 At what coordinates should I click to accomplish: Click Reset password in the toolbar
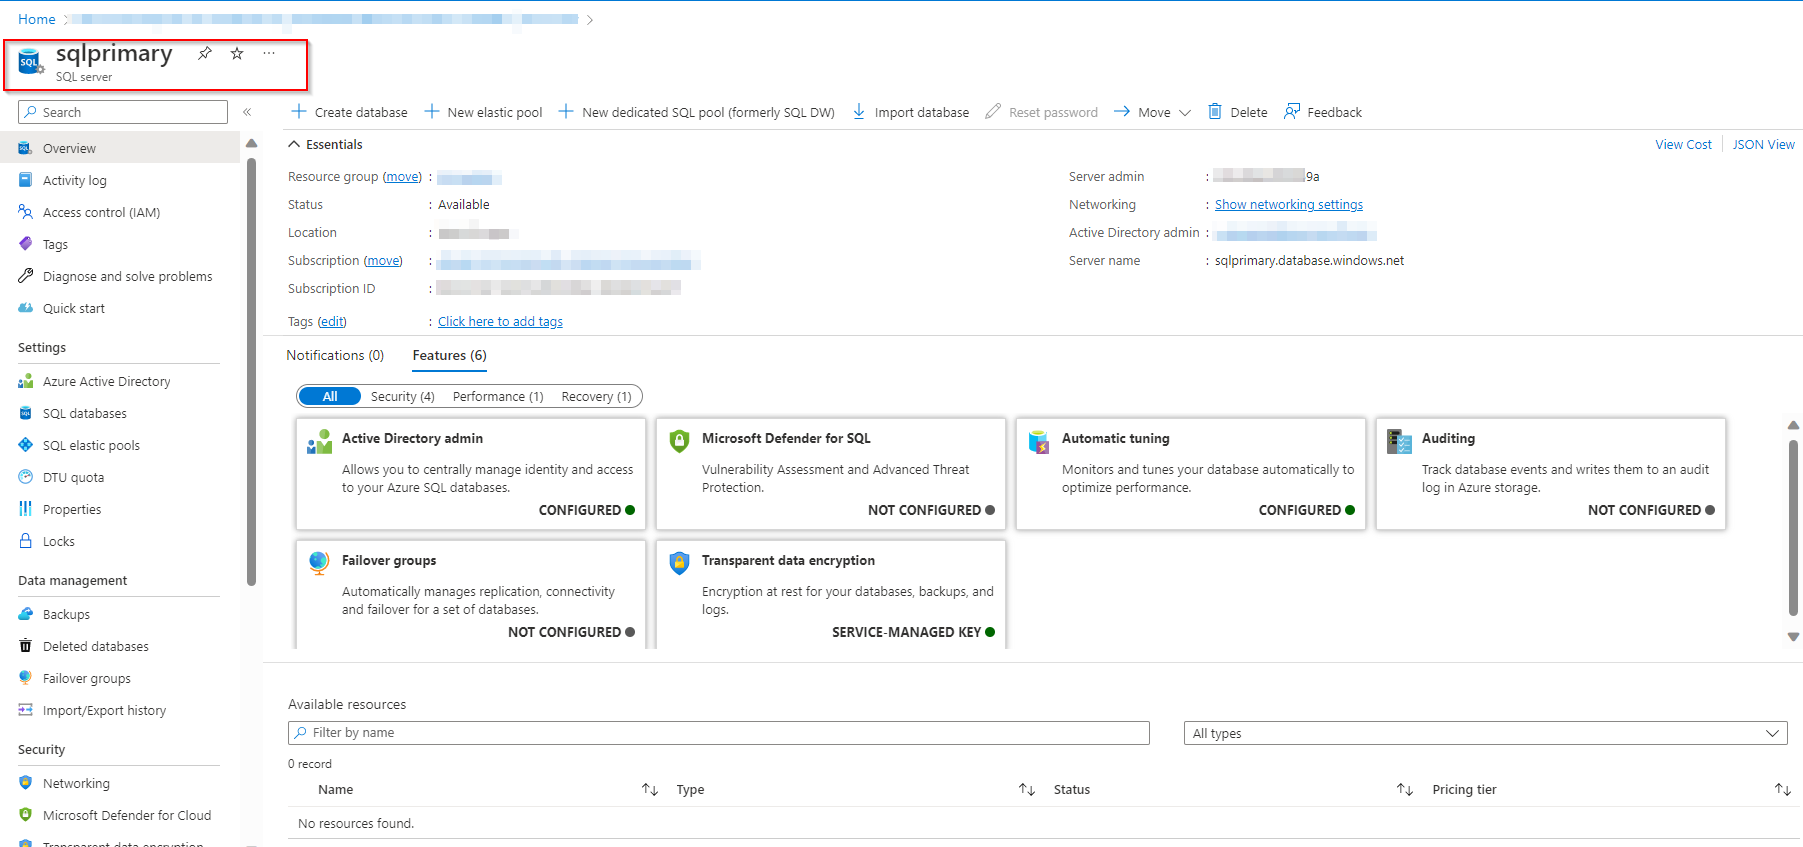click(1041, 112)
